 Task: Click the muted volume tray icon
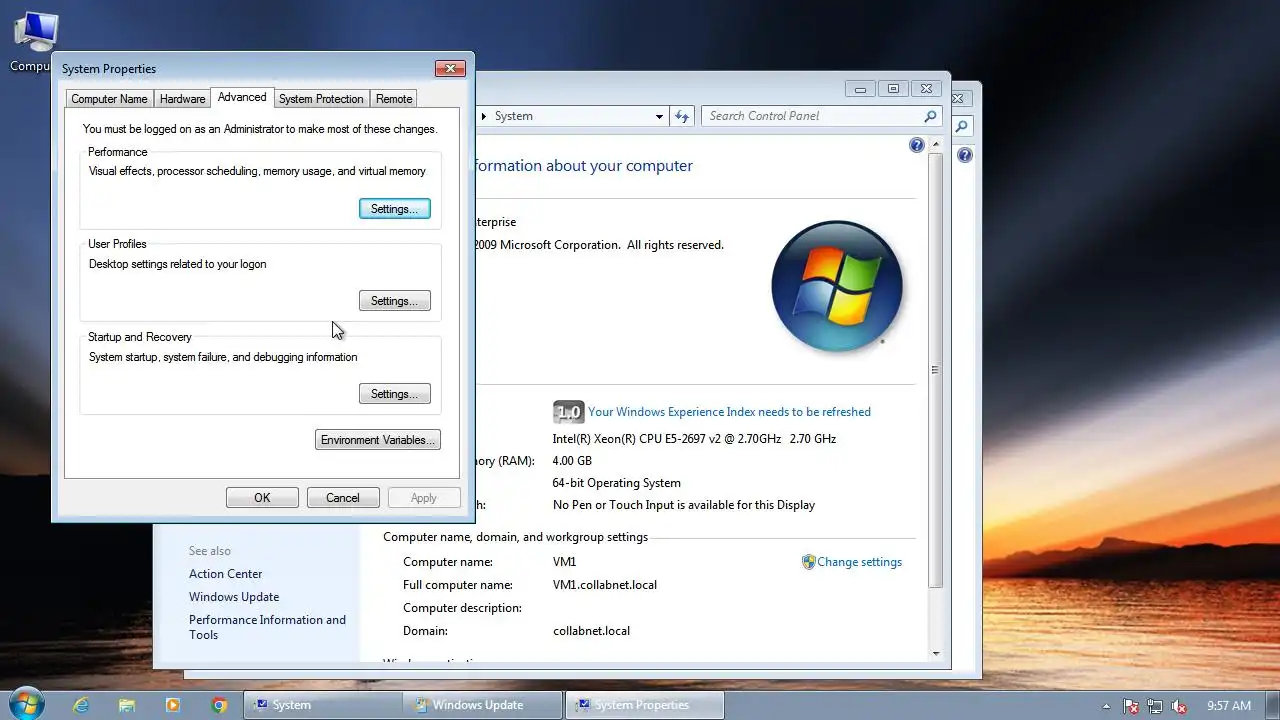click(x=1179, y=706)
